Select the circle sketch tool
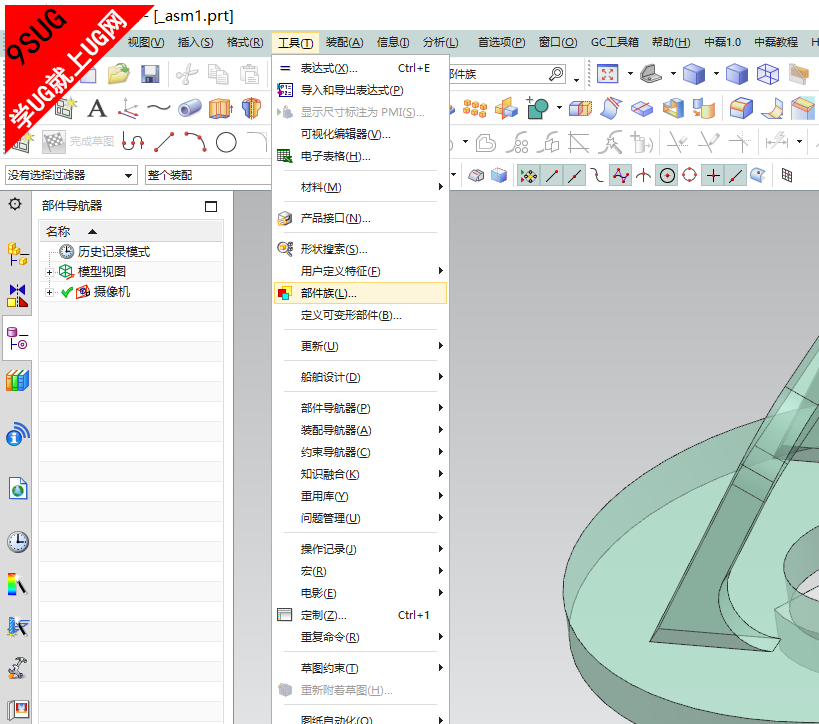819x724 pixels. pos(226,142)
